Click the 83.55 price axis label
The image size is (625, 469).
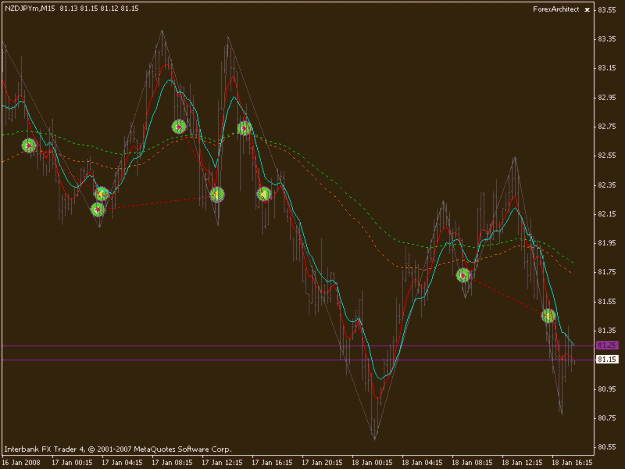tap(607, 10)
